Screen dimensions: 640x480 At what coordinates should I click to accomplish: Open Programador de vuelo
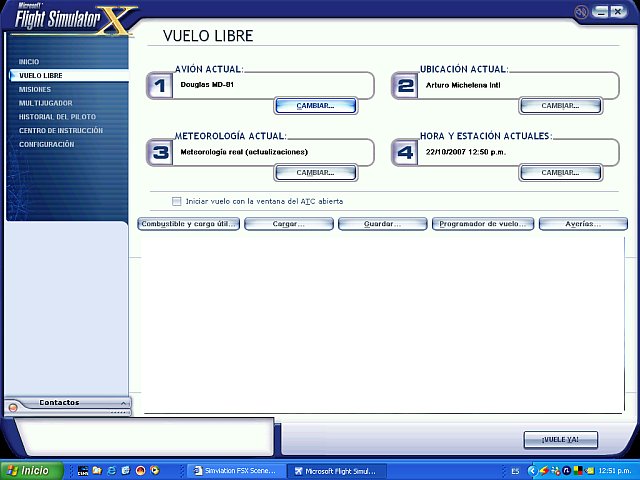(483, 224)
